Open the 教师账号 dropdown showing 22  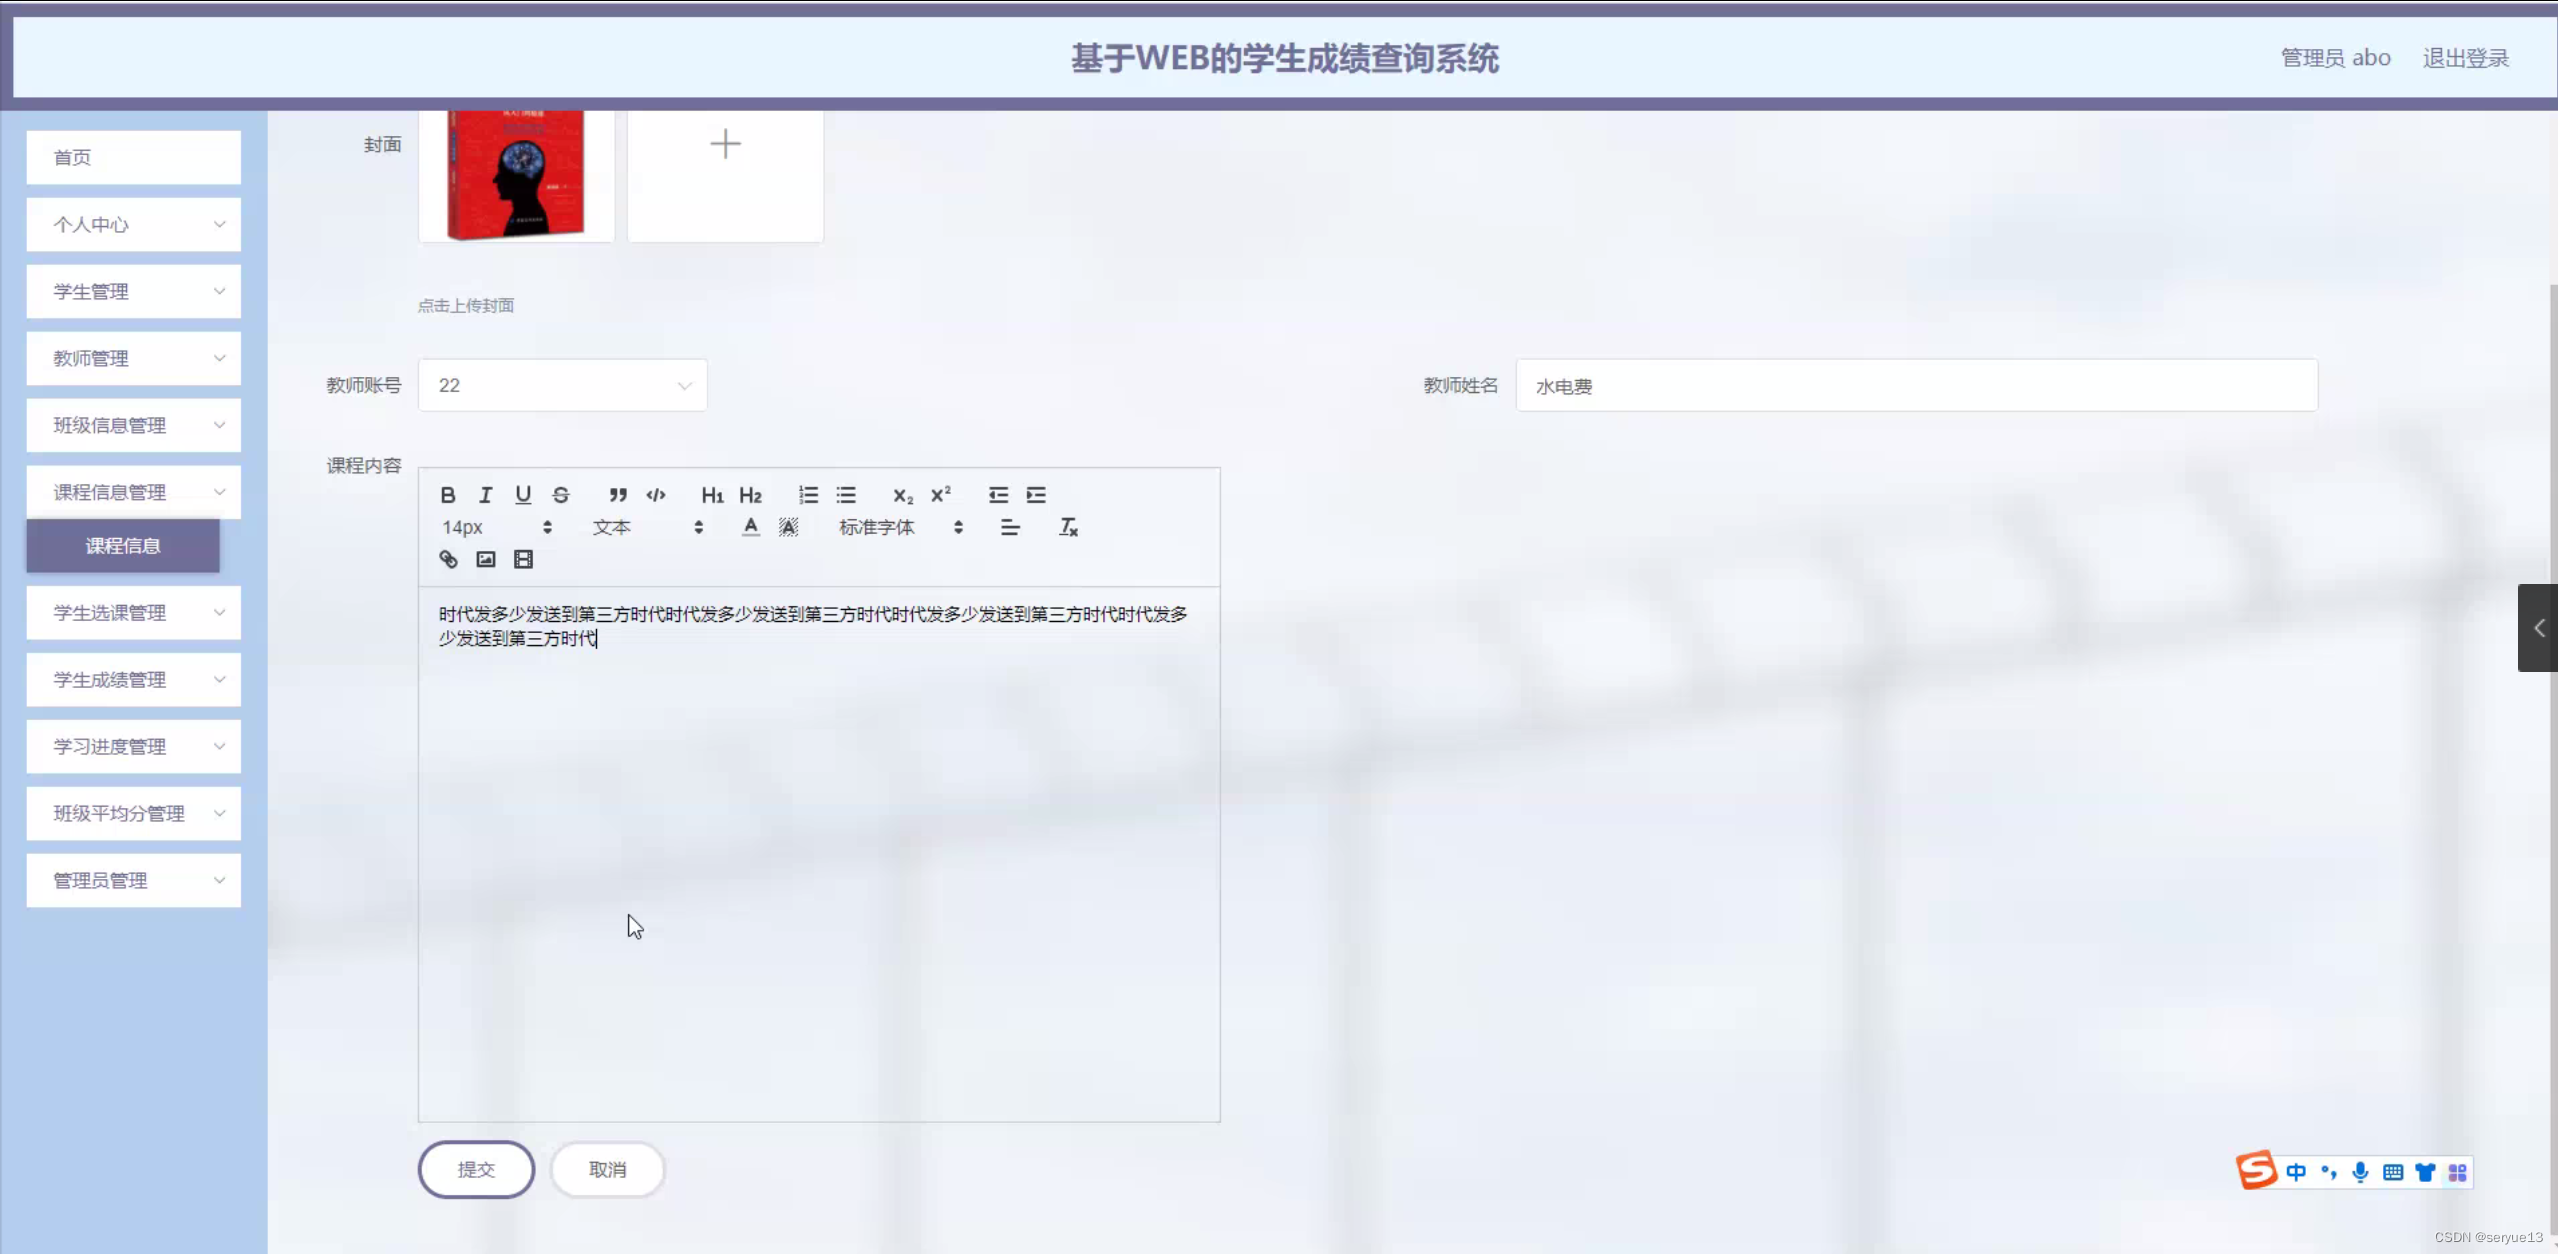tap(562, 385)
